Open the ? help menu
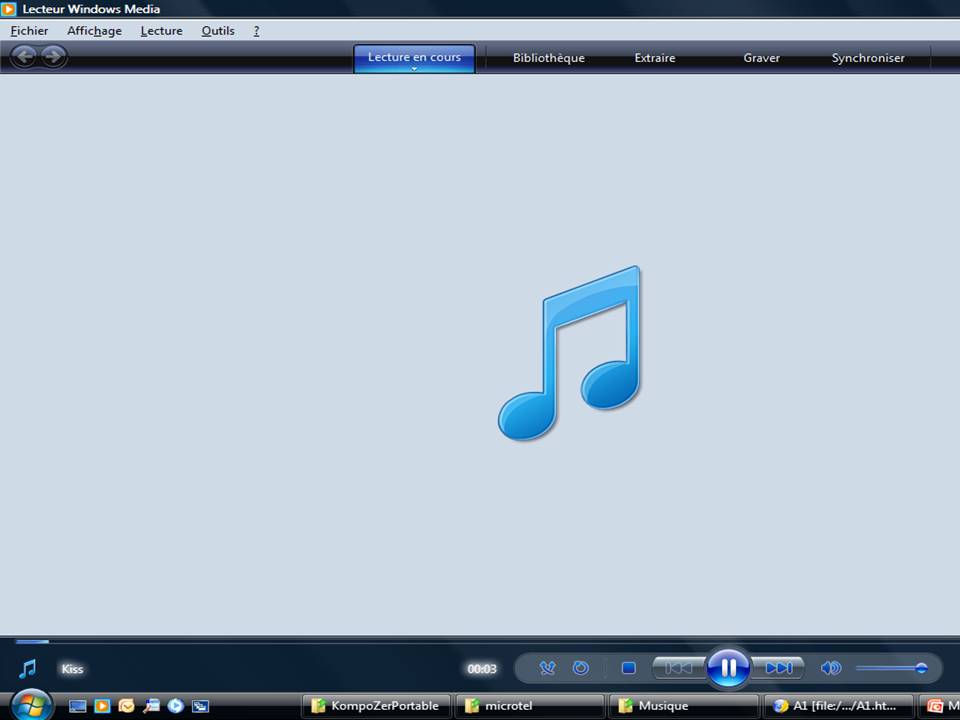This screenshot has height=720, width=960. pyautogui.click(x=257, y=31)
